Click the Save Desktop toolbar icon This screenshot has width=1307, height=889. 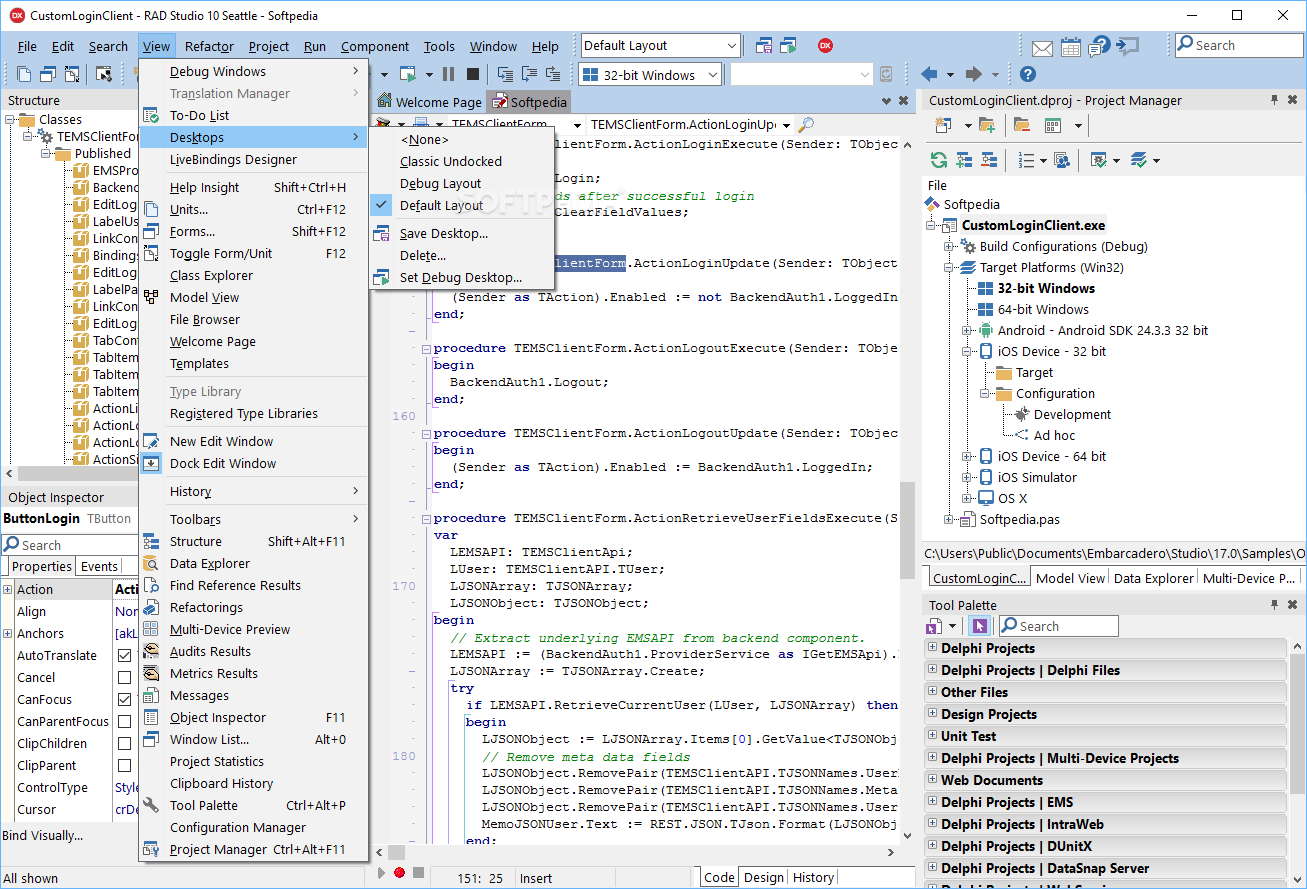765,45
